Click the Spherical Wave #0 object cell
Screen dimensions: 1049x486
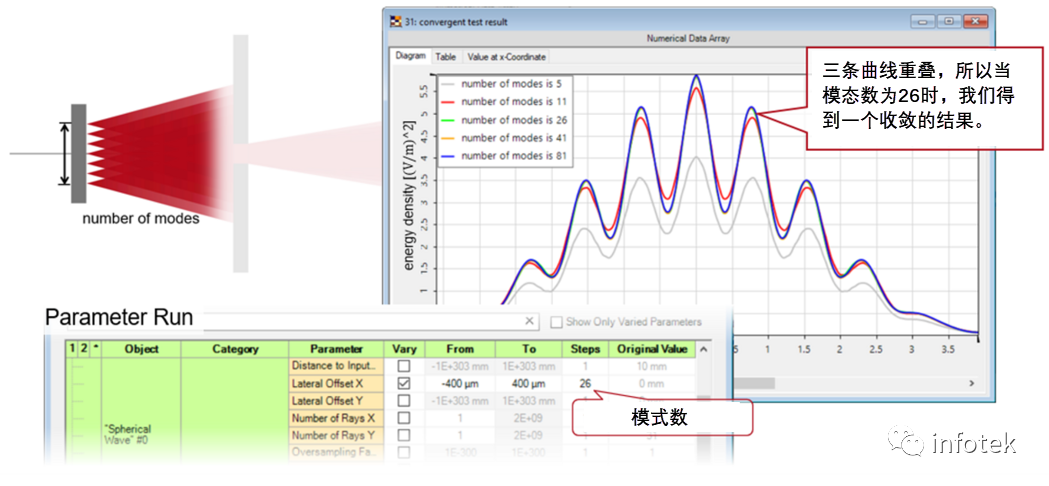click(141, 410)
